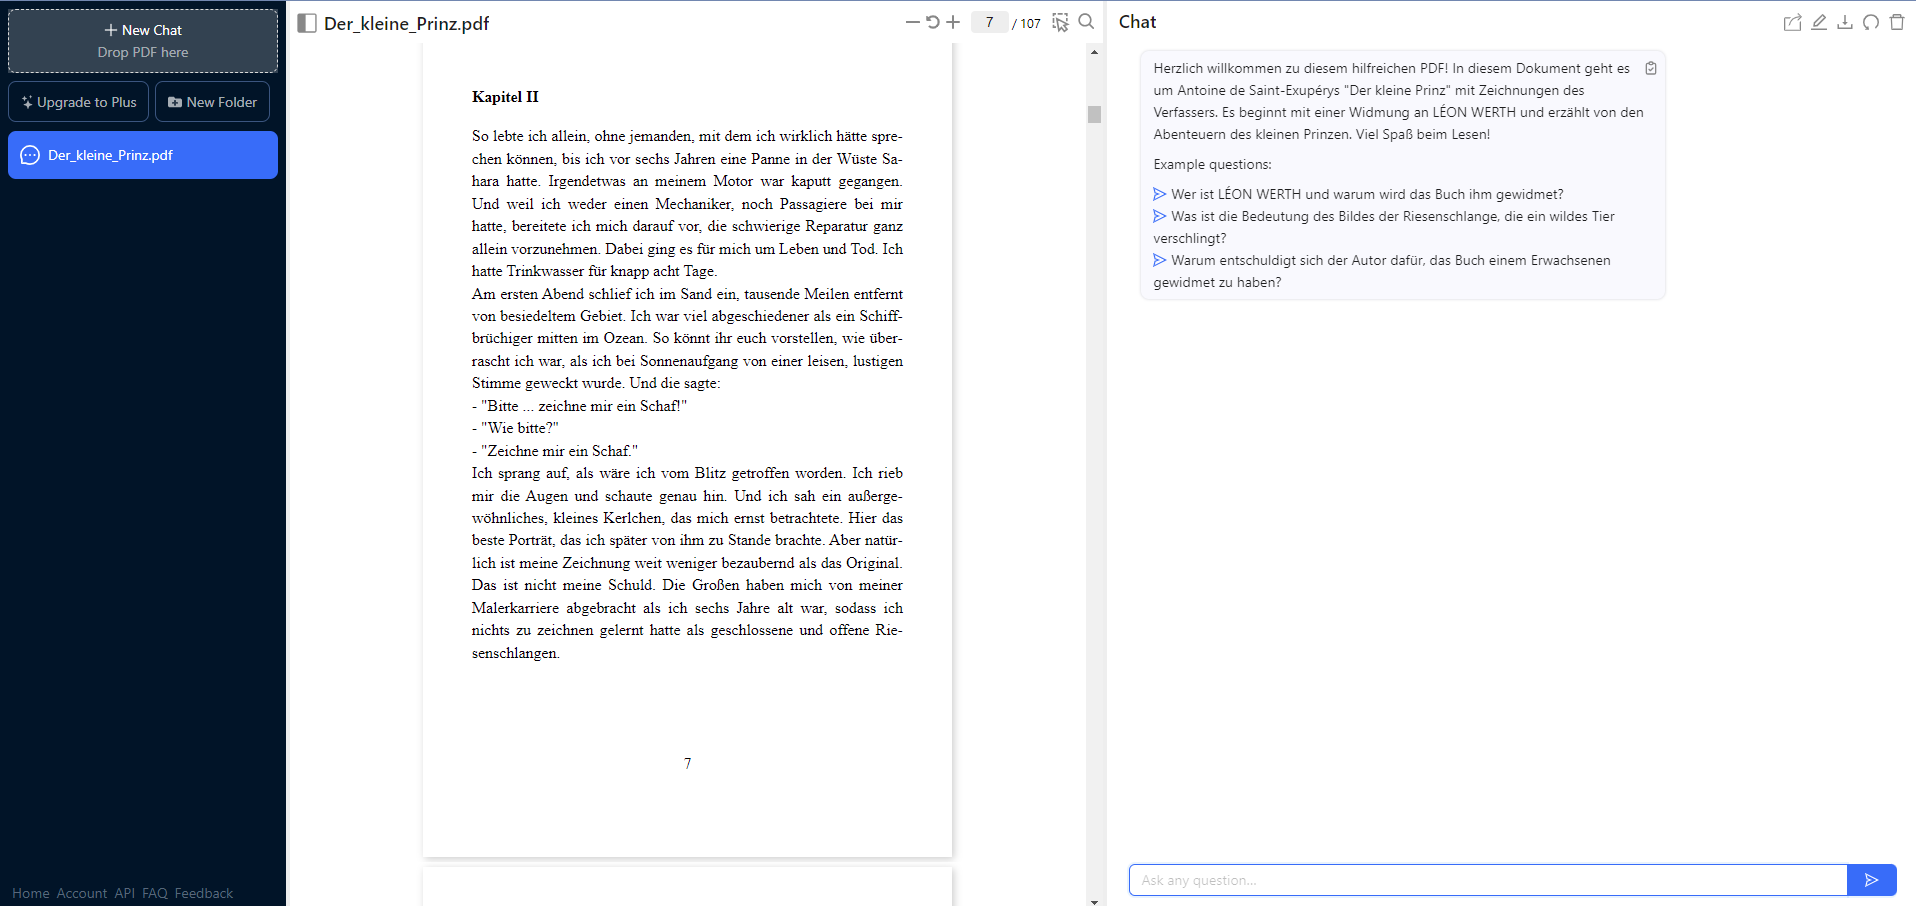
Task: Click the New Chat drop area
Action: [x=143, y=41]
